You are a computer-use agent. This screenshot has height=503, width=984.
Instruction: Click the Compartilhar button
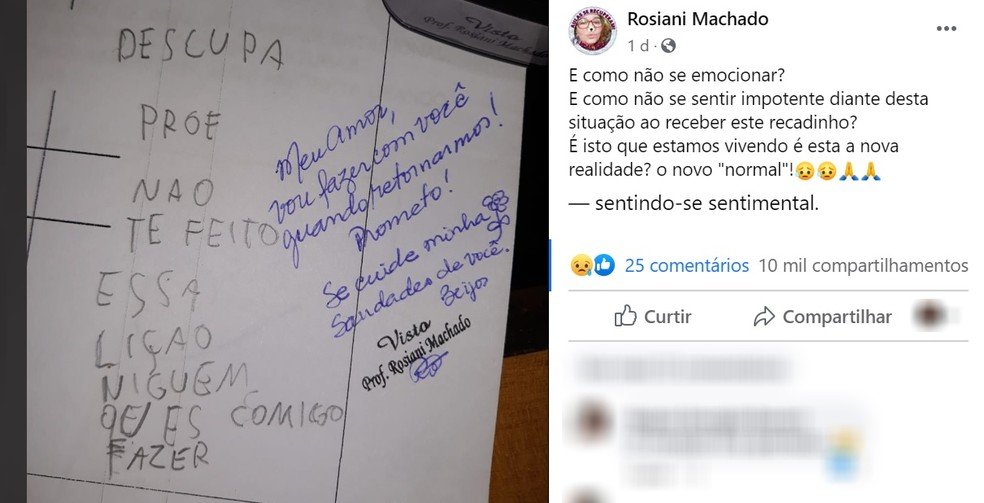823,317
